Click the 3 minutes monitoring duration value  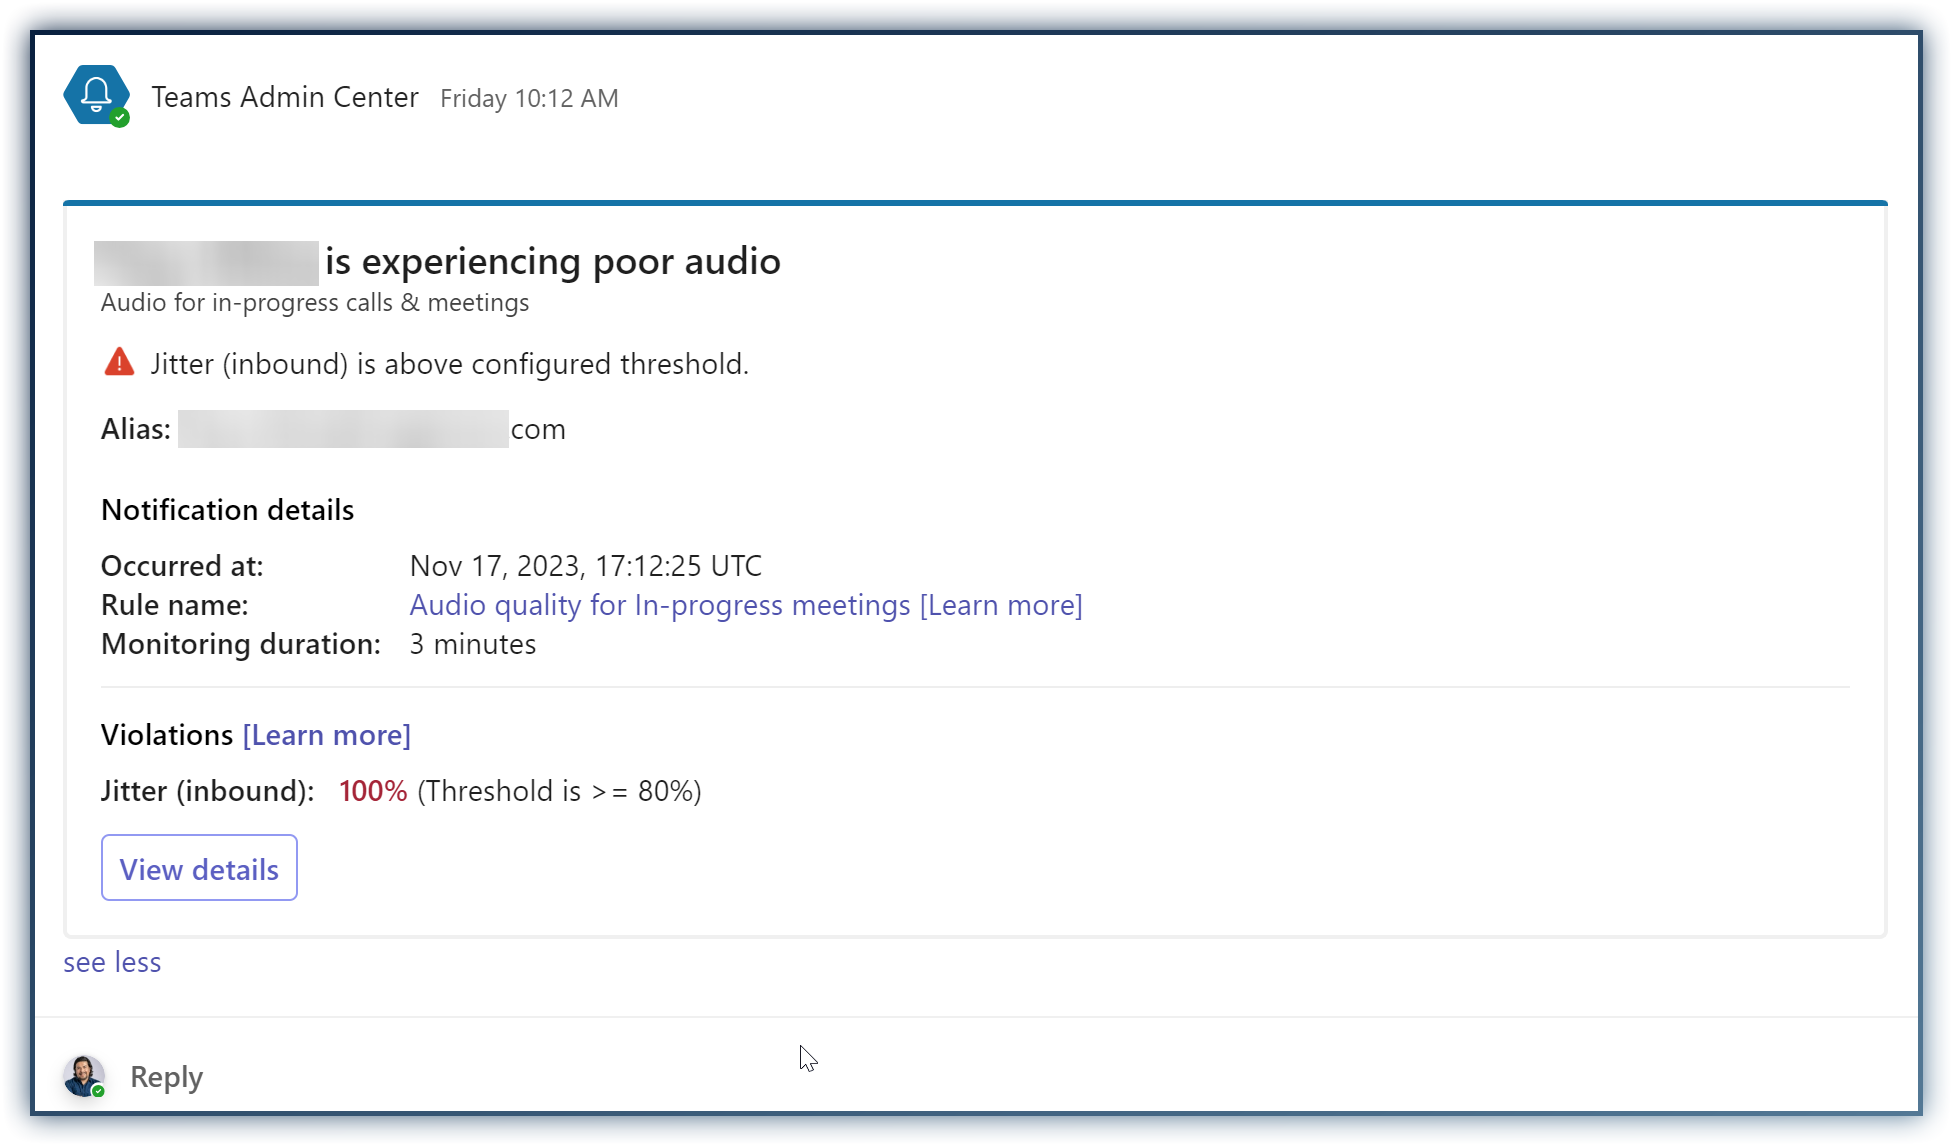(x=472, y=644)
